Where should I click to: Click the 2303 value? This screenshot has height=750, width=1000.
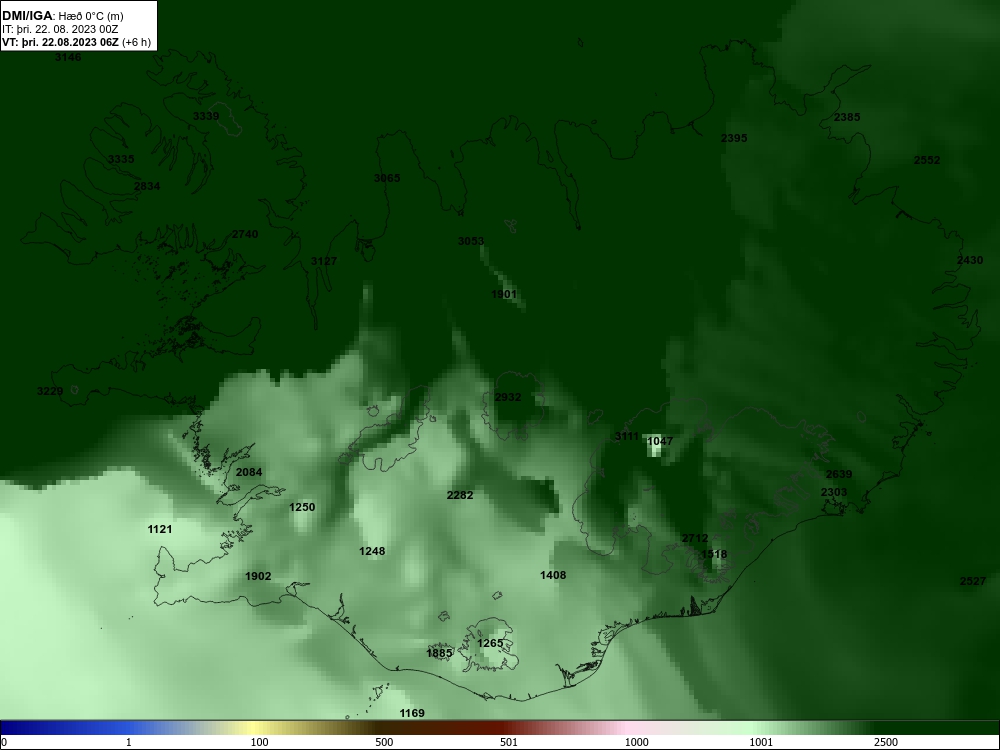[x=834, y=492]
